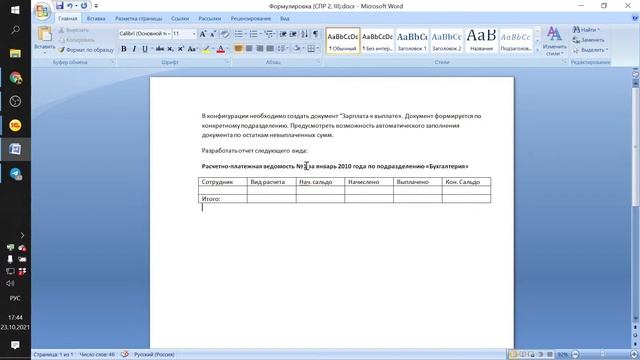The image size is (640, 360).
Task: Toggle Italic formatting
Action: click(x=134, y=49)
